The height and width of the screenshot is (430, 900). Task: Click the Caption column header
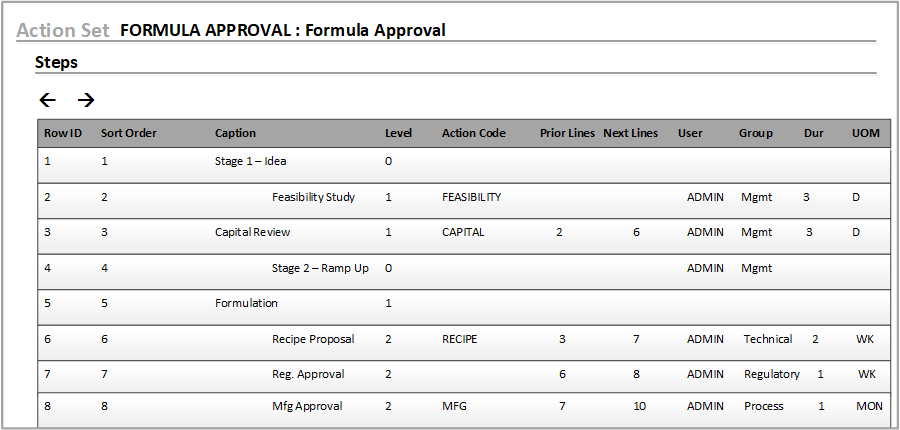235,133
